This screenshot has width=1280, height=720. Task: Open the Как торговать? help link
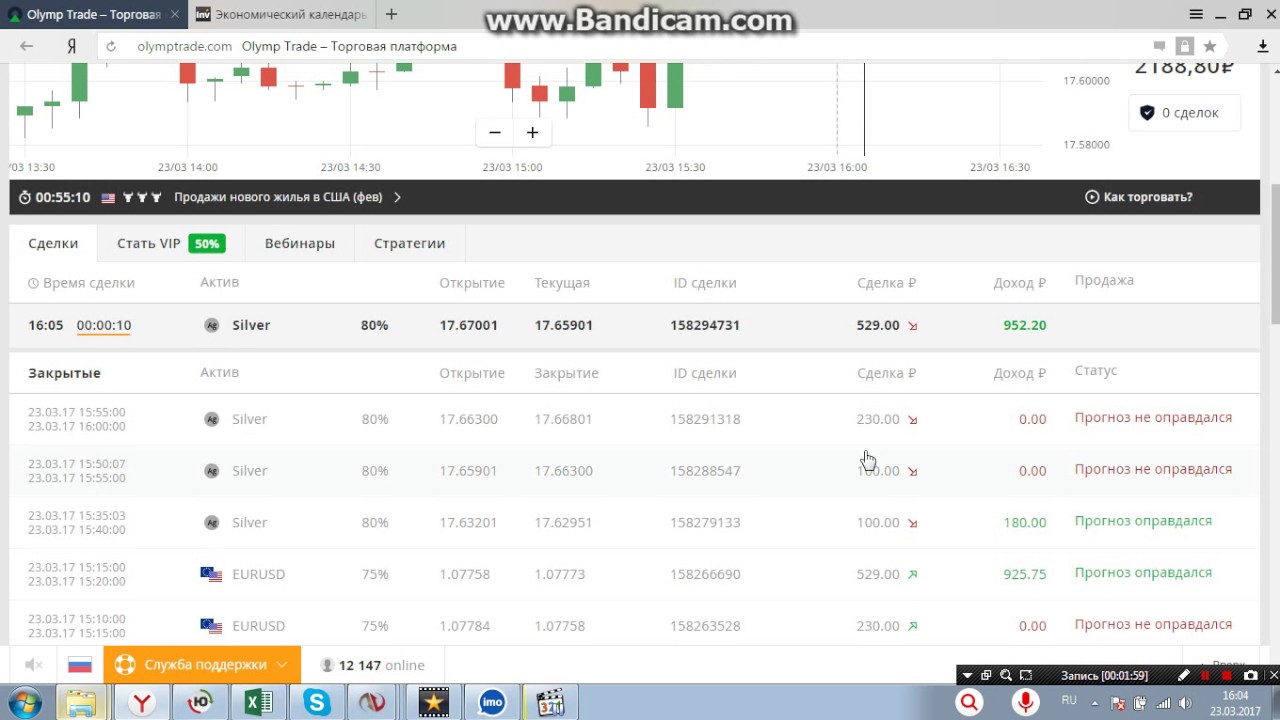point(1139,197)
